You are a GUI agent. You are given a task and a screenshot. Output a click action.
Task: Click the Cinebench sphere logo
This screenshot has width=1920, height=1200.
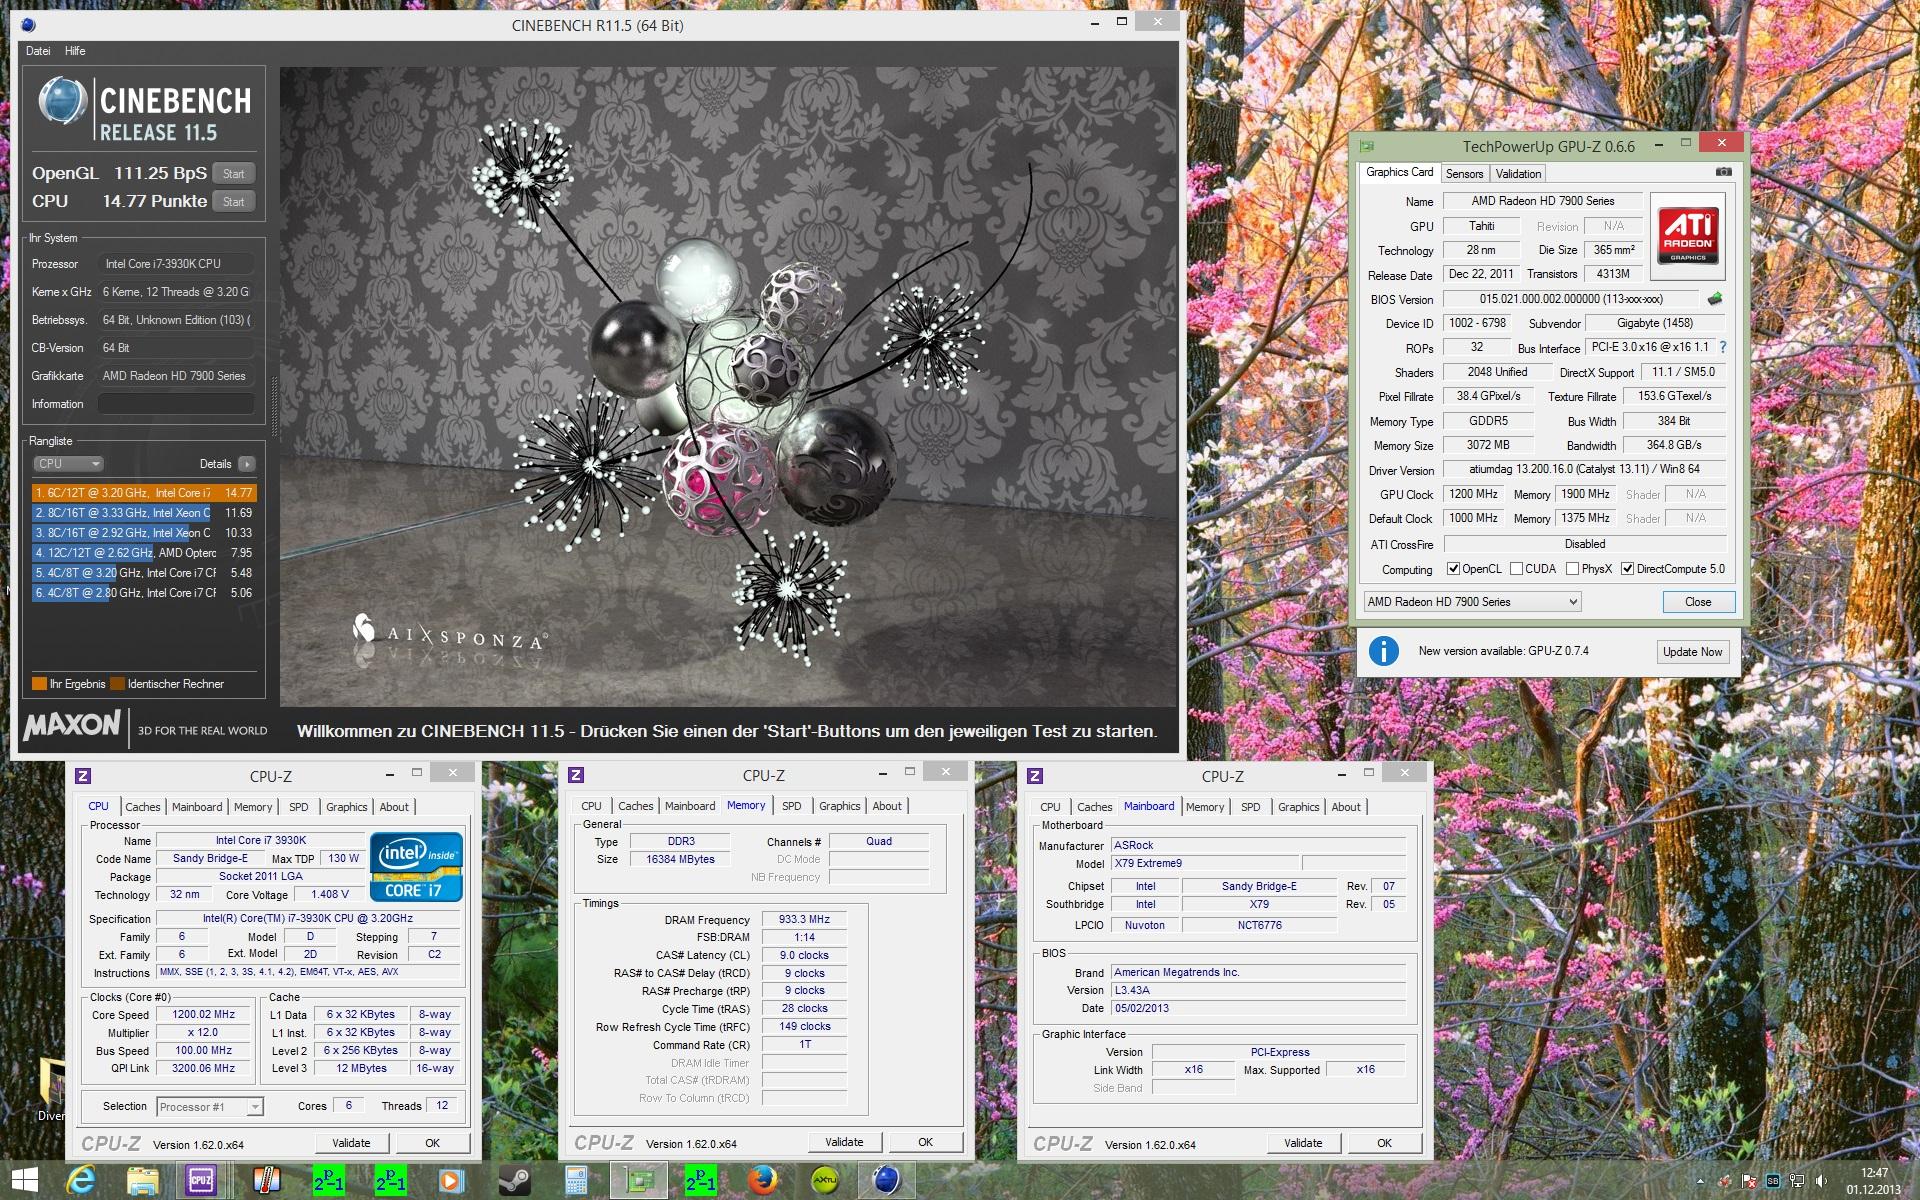(61, 101)
